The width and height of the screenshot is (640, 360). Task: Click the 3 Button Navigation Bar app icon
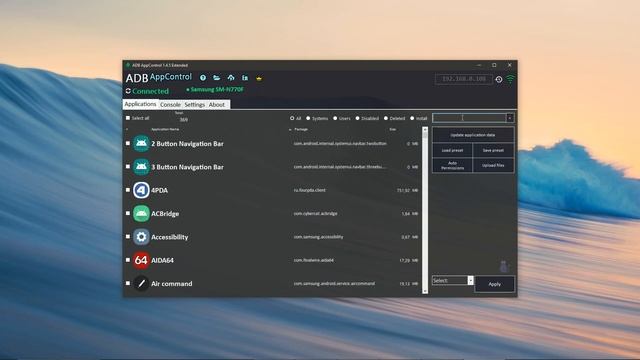141,167
